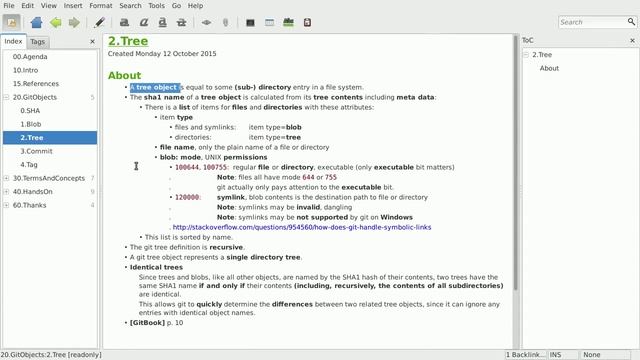The height and width of the screenshot is (360, 640).
Task: Expand the 60.Thanks tree node
Action: (6, 205)
